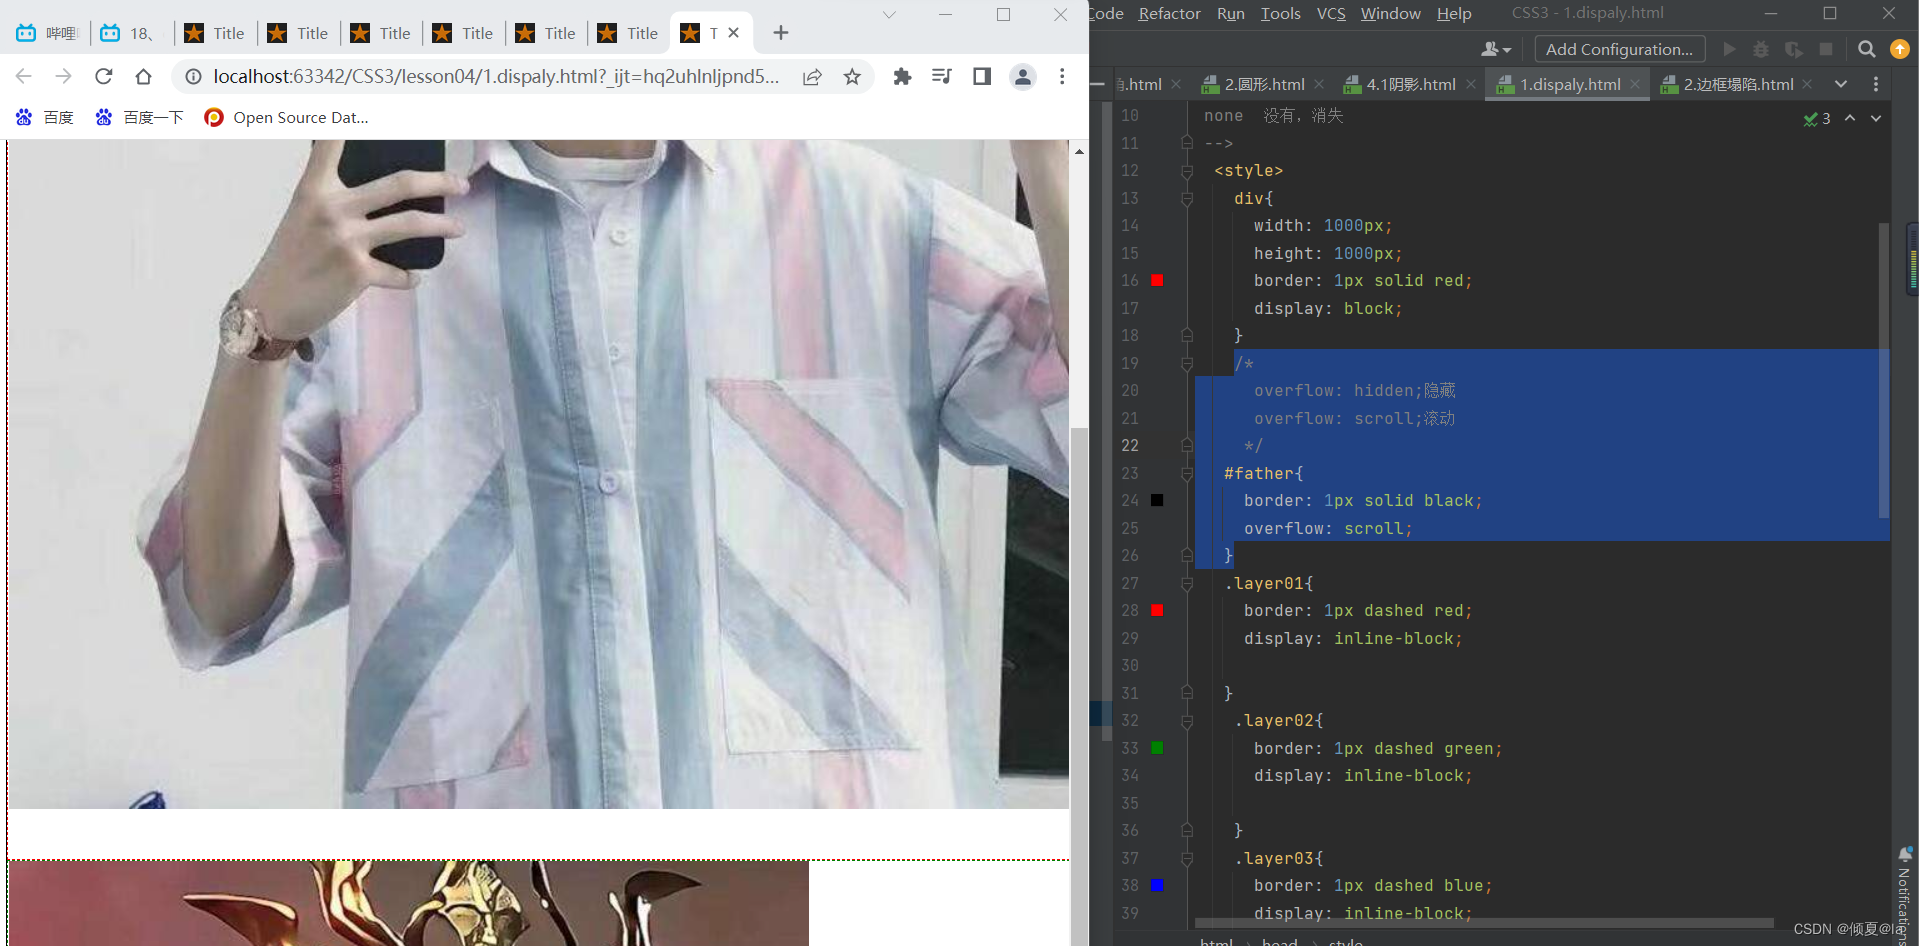The image size is (1919, 946).
Task: Run the project with play icon
Action: tap(1729, 49)
